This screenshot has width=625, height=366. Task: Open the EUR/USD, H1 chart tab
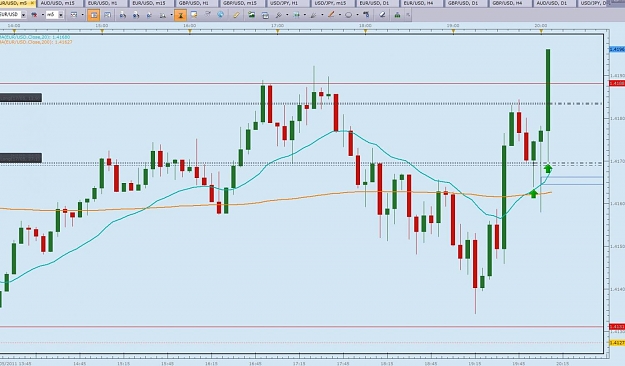pos(105,3)
